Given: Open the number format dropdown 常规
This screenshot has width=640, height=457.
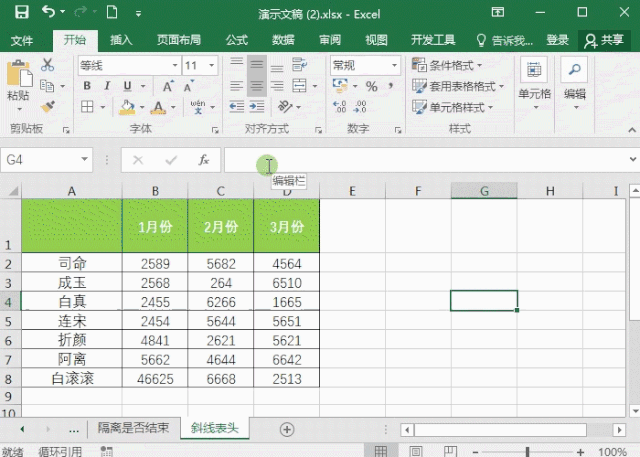Looking at the screenshot, I should click(394, 65).
